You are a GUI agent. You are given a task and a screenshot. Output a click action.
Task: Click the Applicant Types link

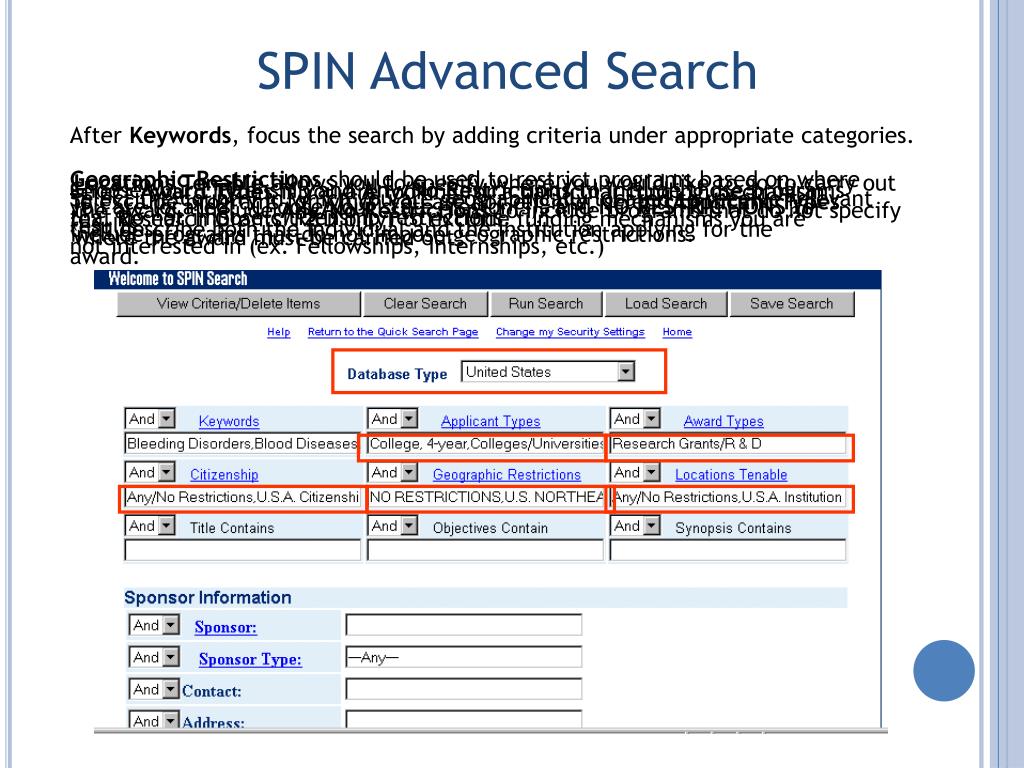click(x=490, y=421)
